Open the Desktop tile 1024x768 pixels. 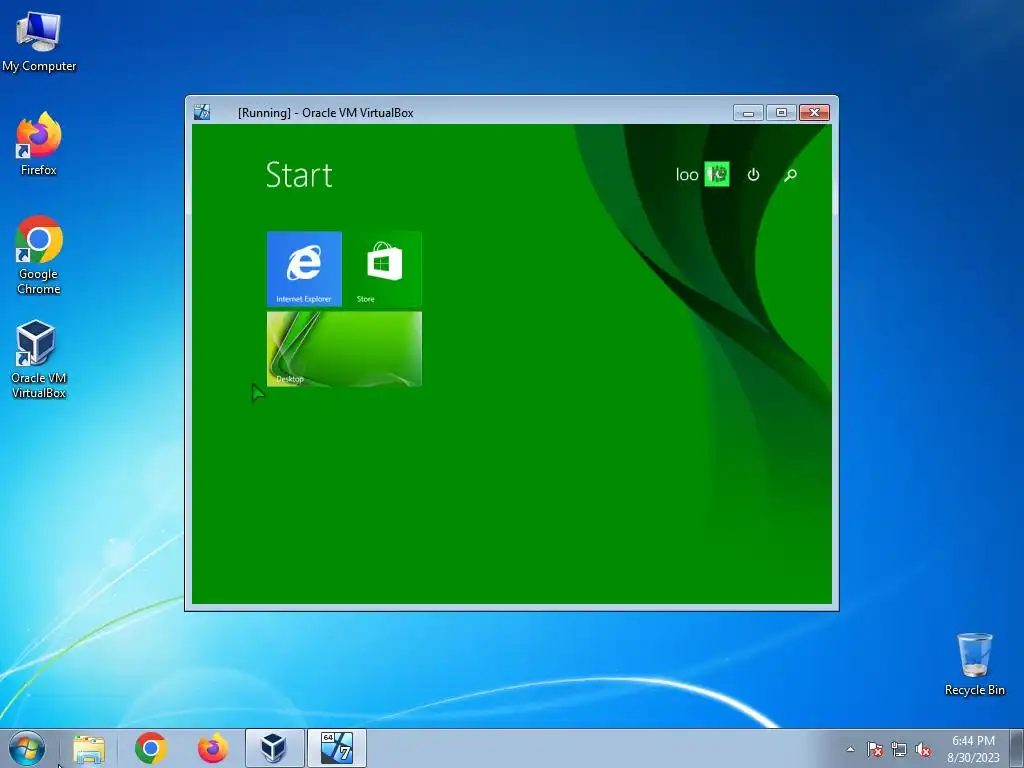click(x=344, y=349)
